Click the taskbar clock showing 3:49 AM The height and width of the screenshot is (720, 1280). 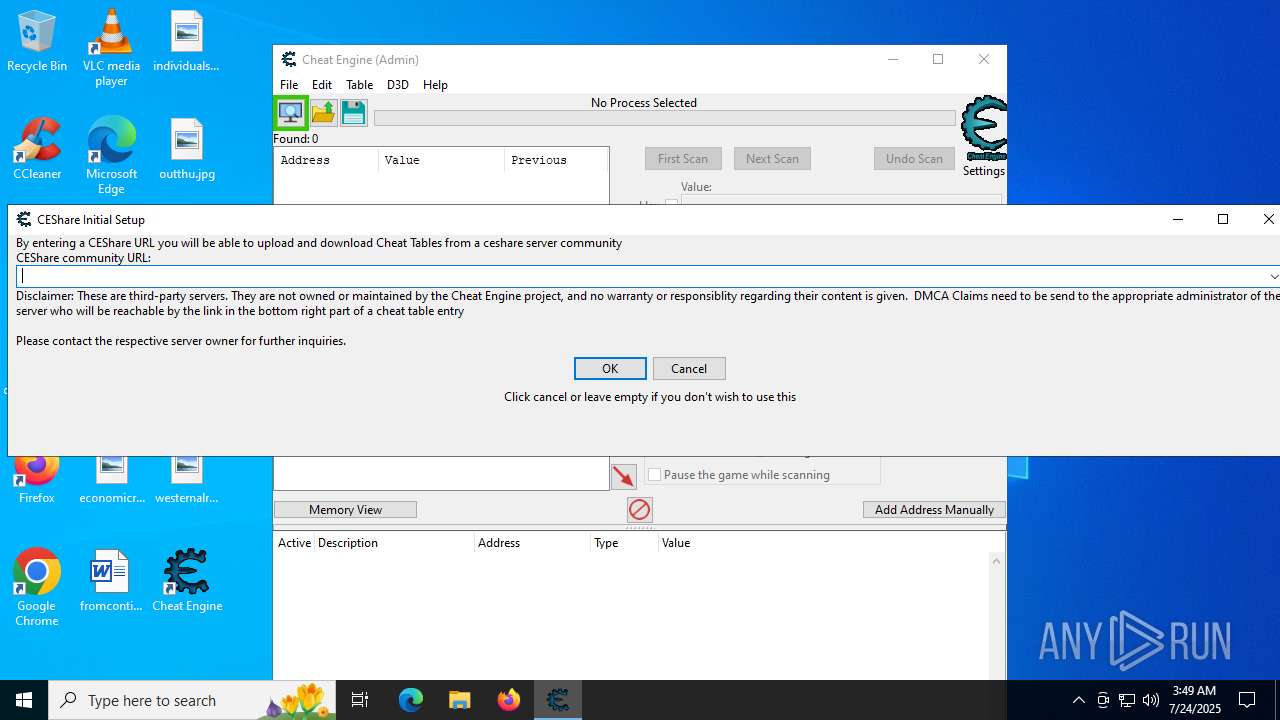pos(1194,700)
